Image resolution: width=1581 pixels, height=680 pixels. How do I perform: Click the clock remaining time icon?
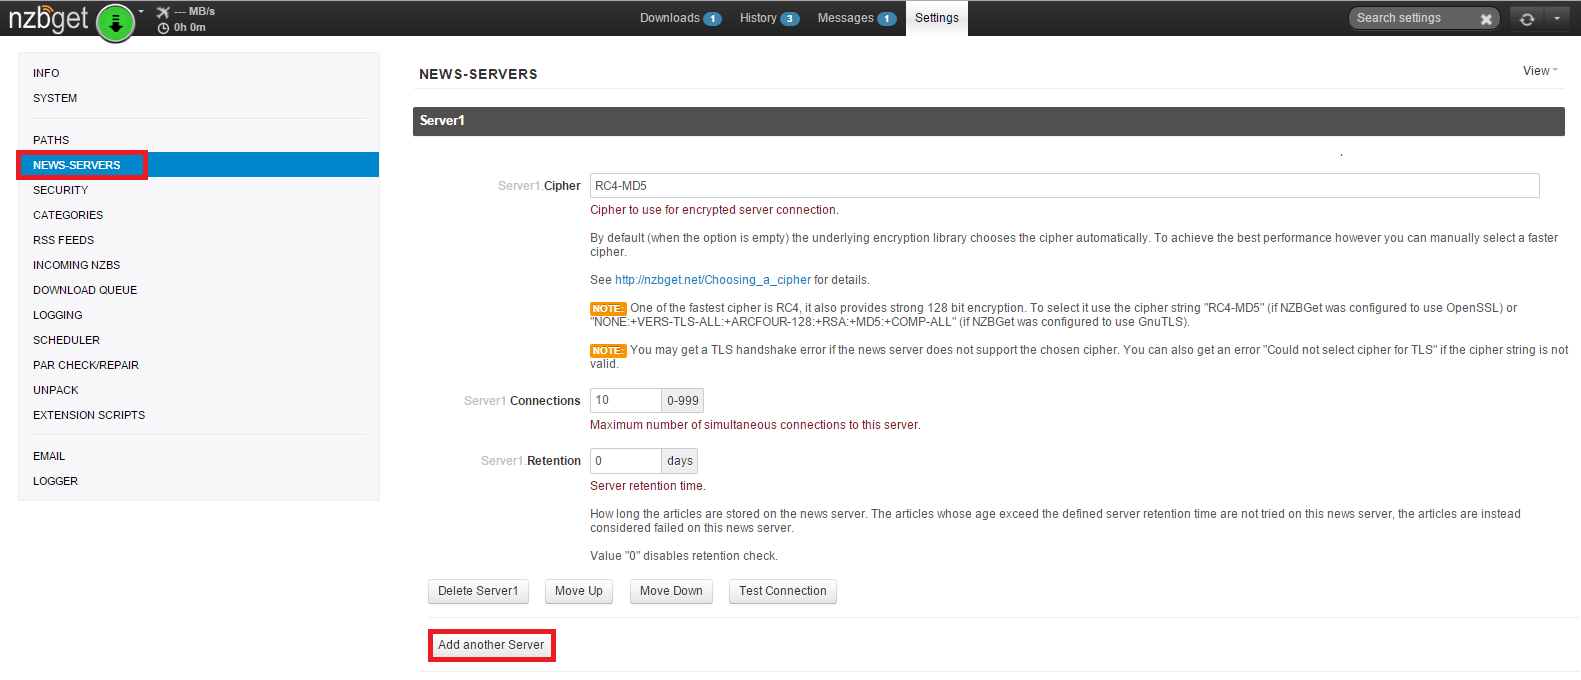[x=163, y=28]
